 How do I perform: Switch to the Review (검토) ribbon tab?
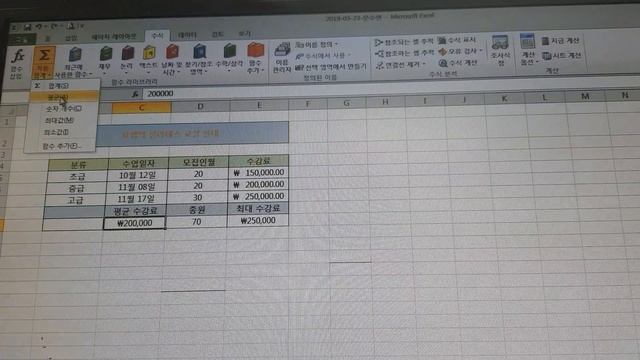[x=218, y=34]
